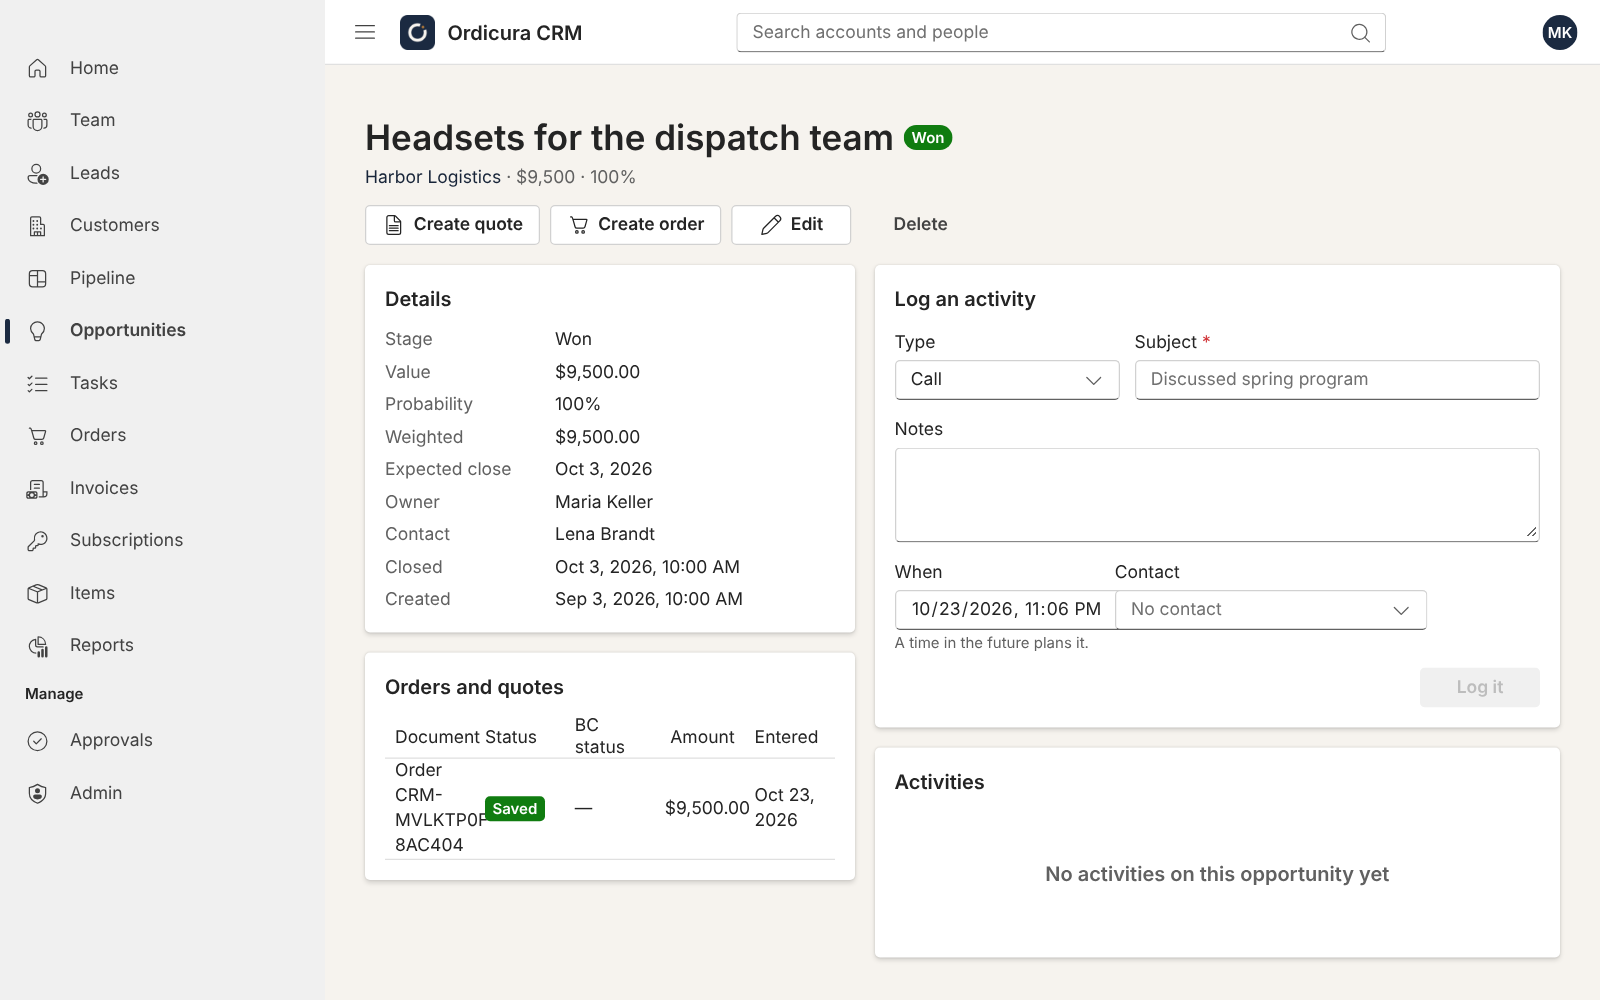Click the Won status badge

(x=928, y=138)
